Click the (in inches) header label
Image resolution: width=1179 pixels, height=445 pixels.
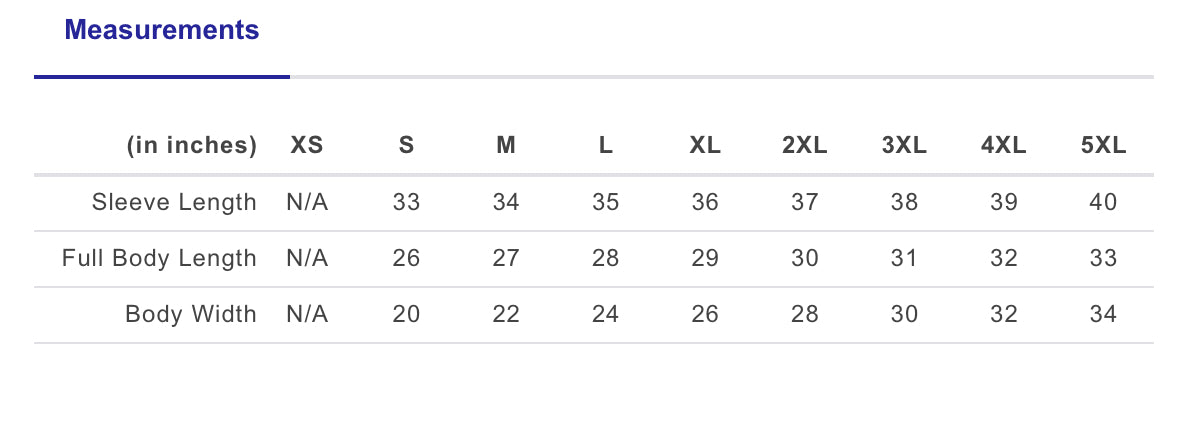pos(192,146)
